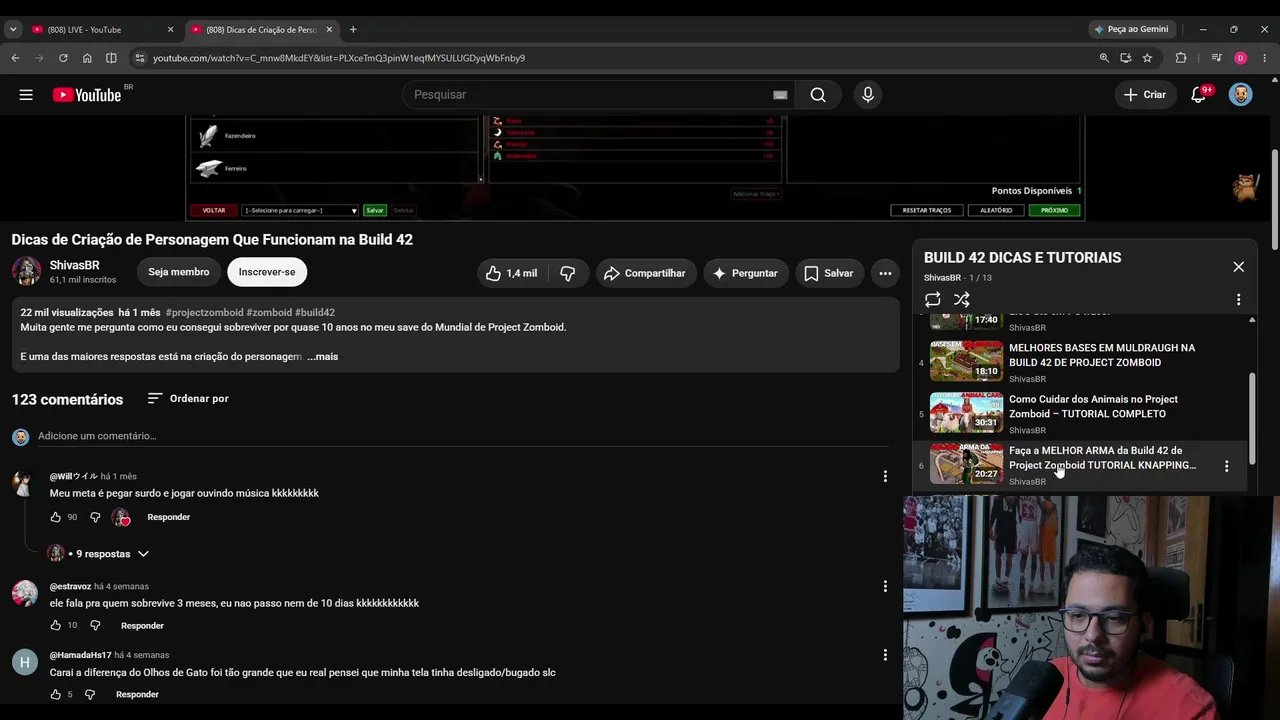
Task: Close the LIVE - YouTube tab
Action: (170, 30)
